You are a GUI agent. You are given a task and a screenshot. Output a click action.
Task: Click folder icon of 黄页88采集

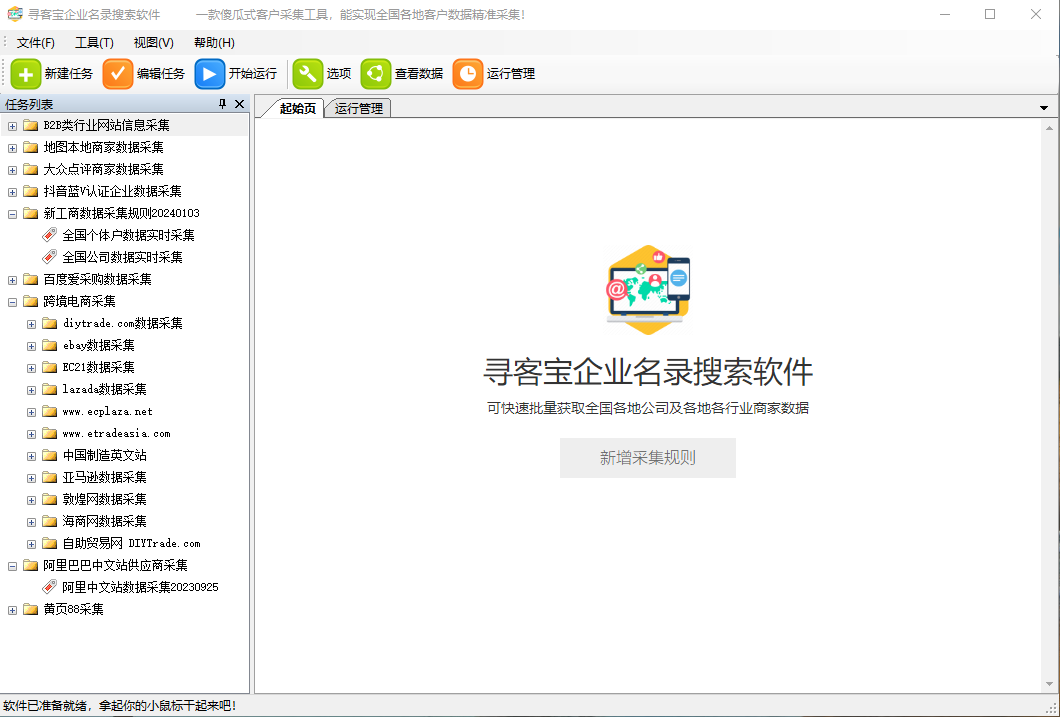coord(30,609)
